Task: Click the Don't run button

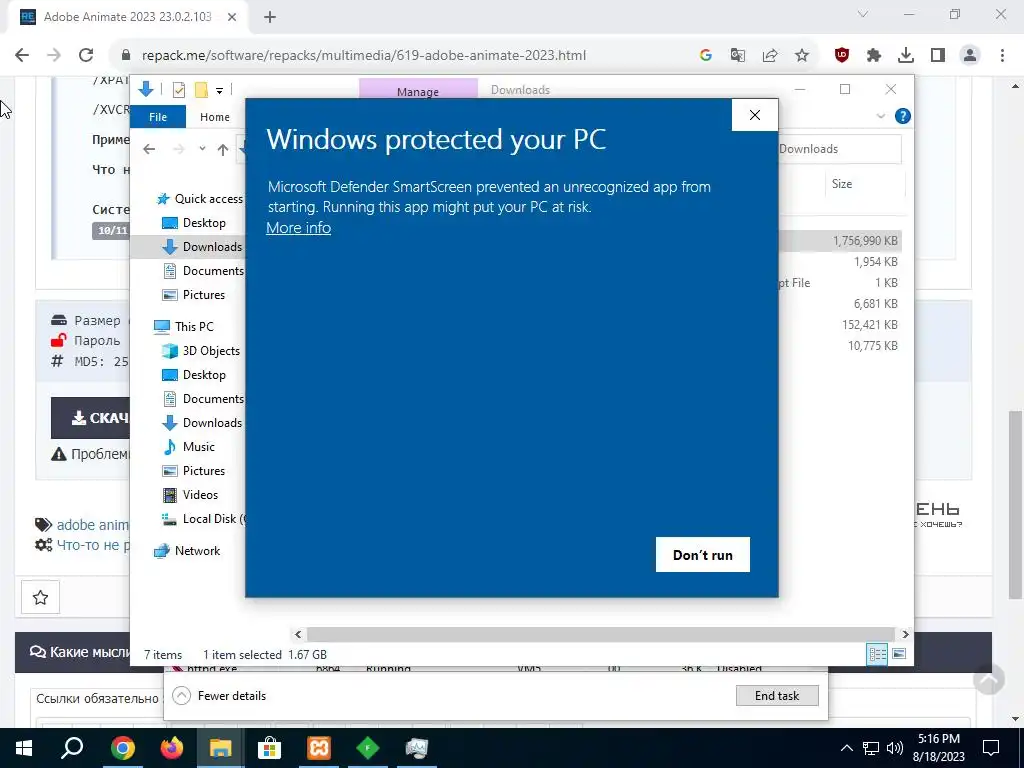Action: pos(703,554)
